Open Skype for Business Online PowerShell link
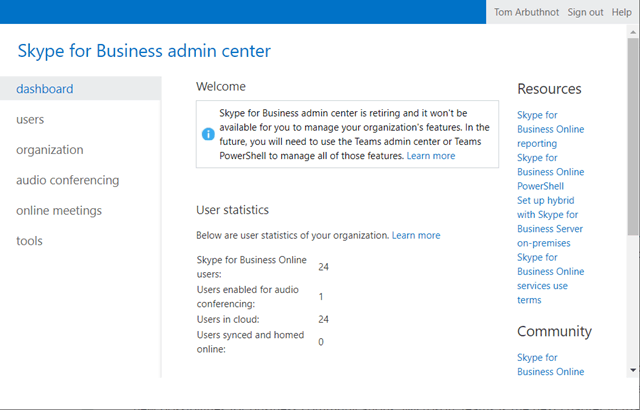Image resolution: width=640 pixels, height=410 pixels. 550,172
